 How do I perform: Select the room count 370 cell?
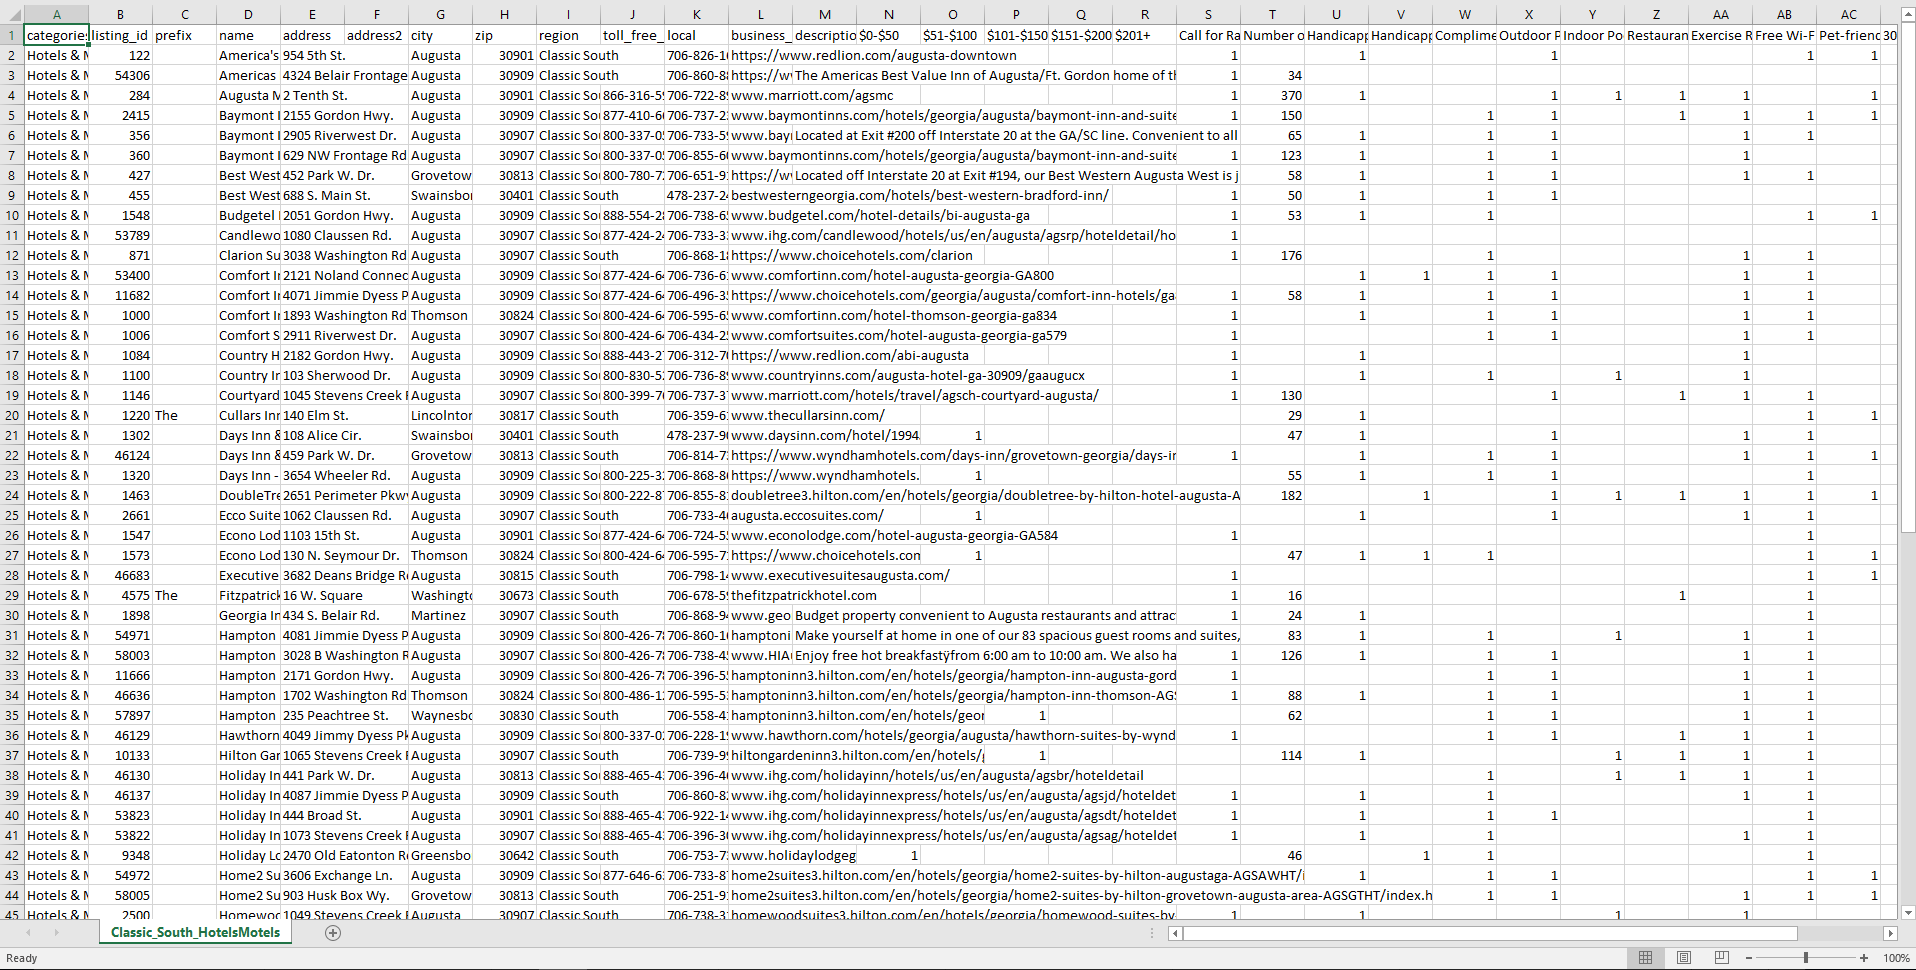tap(1272, 95)
